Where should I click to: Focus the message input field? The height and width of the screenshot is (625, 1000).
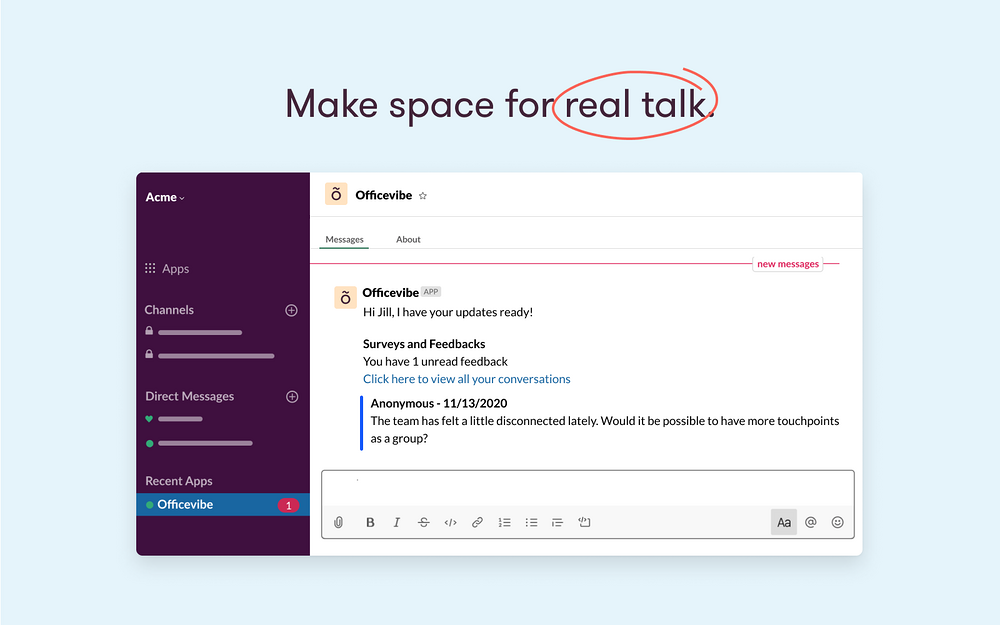587,489
